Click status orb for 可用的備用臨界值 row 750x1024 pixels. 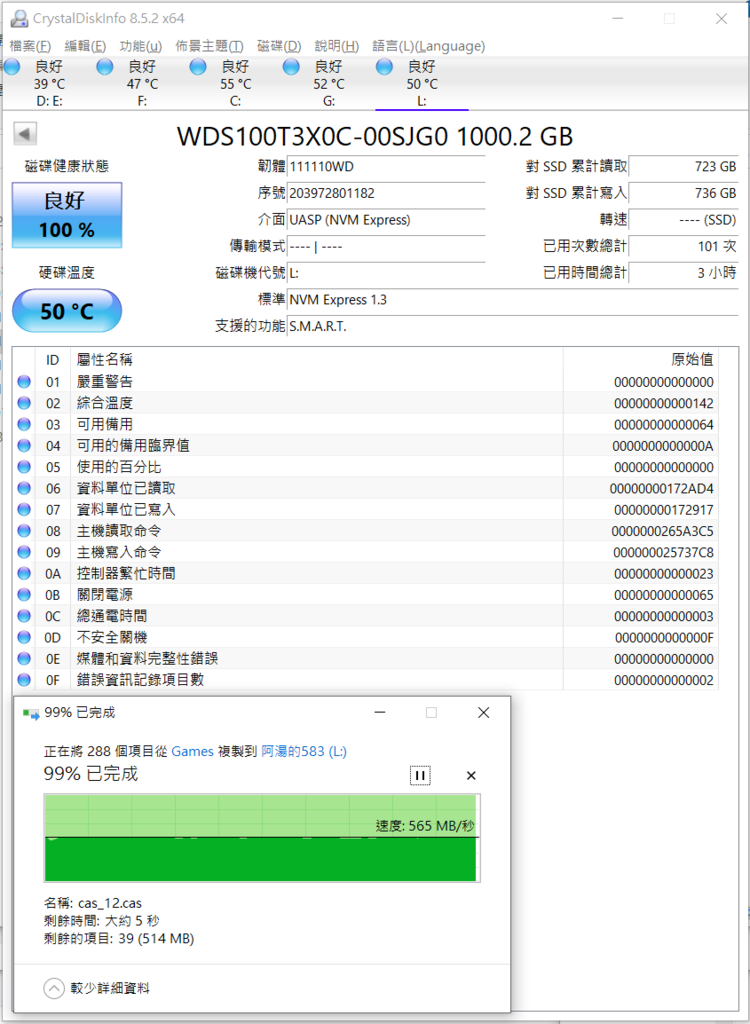pos(24,445)
